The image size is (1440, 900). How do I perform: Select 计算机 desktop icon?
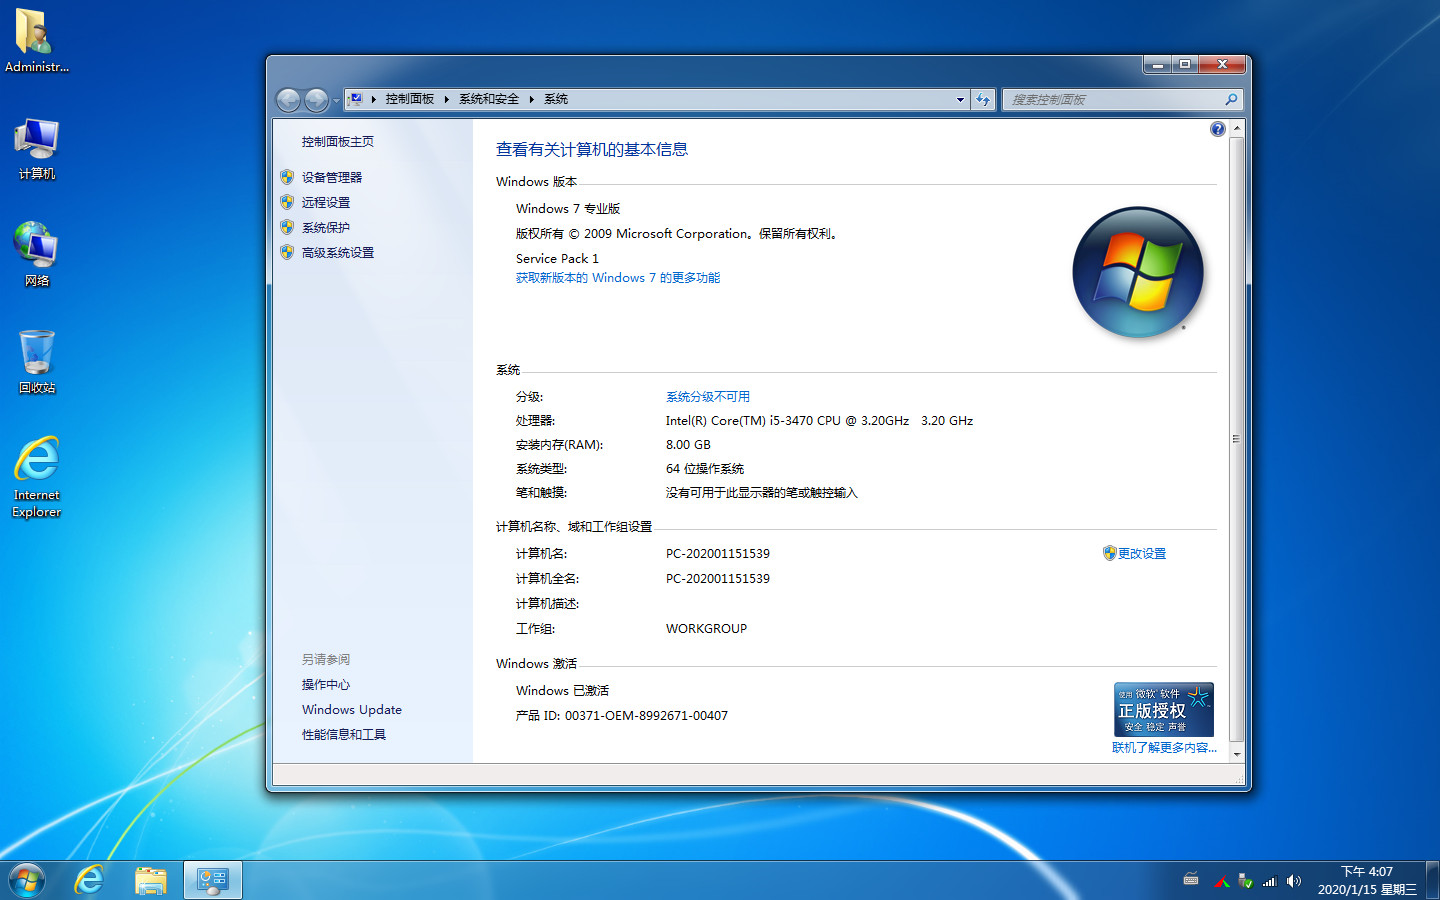(x=37, y=148)
